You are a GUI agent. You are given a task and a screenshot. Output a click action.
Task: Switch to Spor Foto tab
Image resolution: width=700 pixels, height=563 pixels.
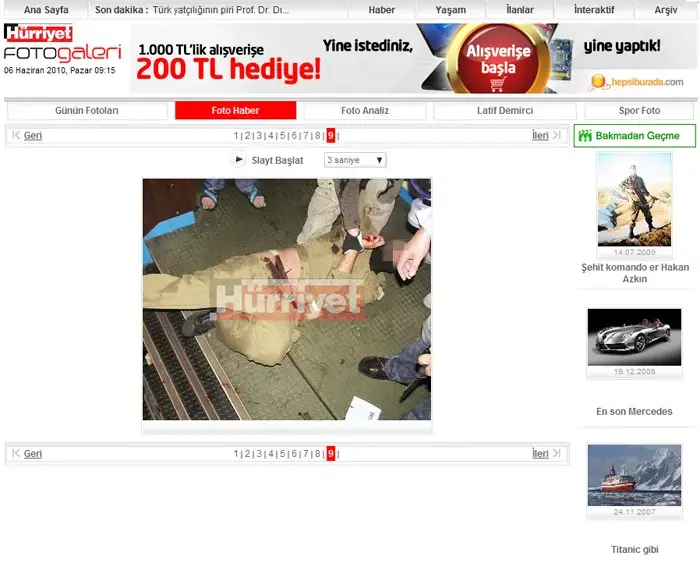[639, 110]
